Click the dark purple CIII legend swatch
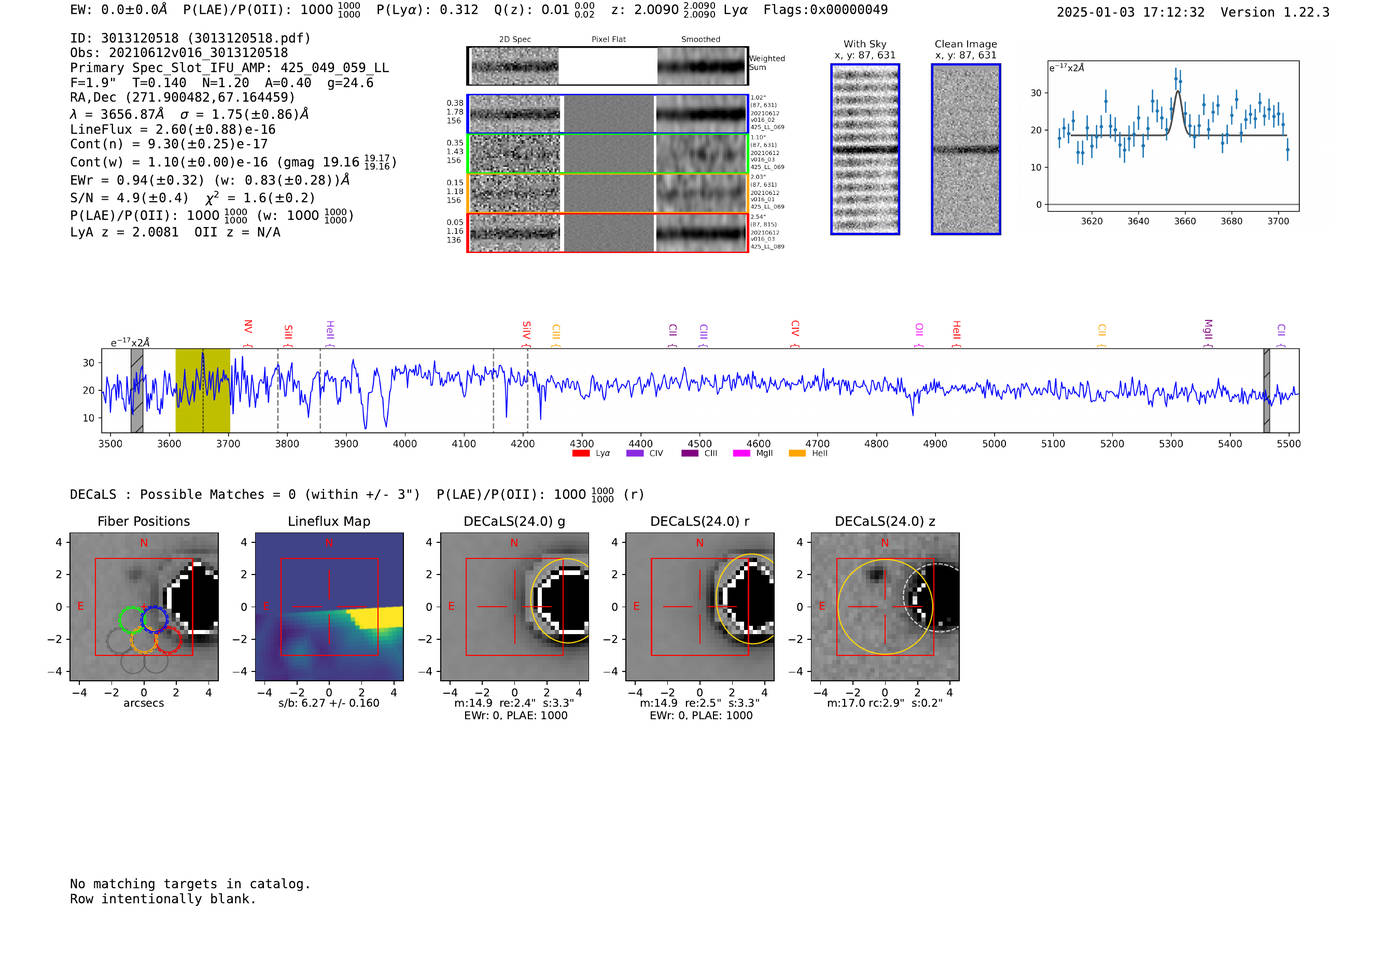Viewport: 1400px width, 953px height. (x=690, y=453)
